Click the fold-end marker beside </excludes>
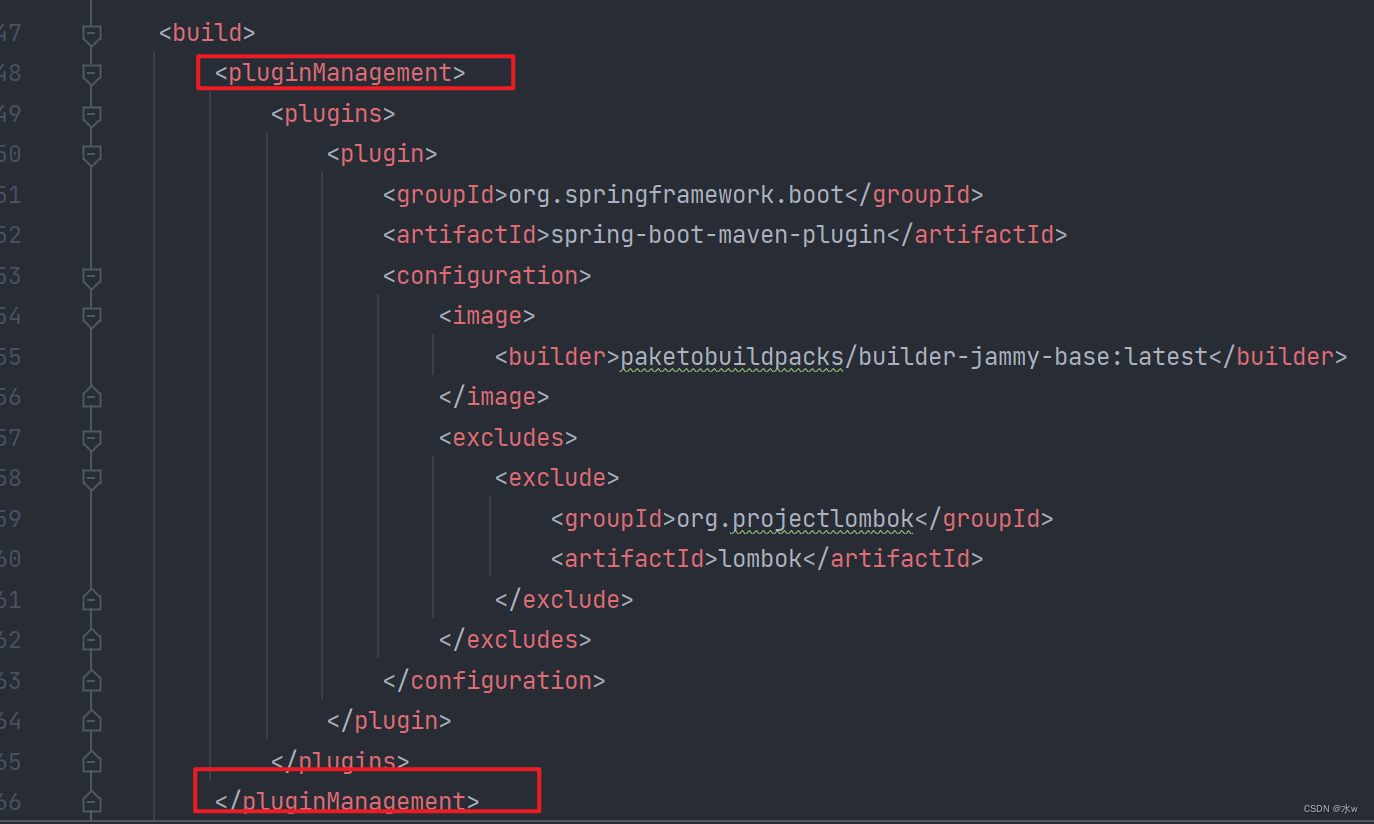 pyautogui.click(x=91, y=640)
